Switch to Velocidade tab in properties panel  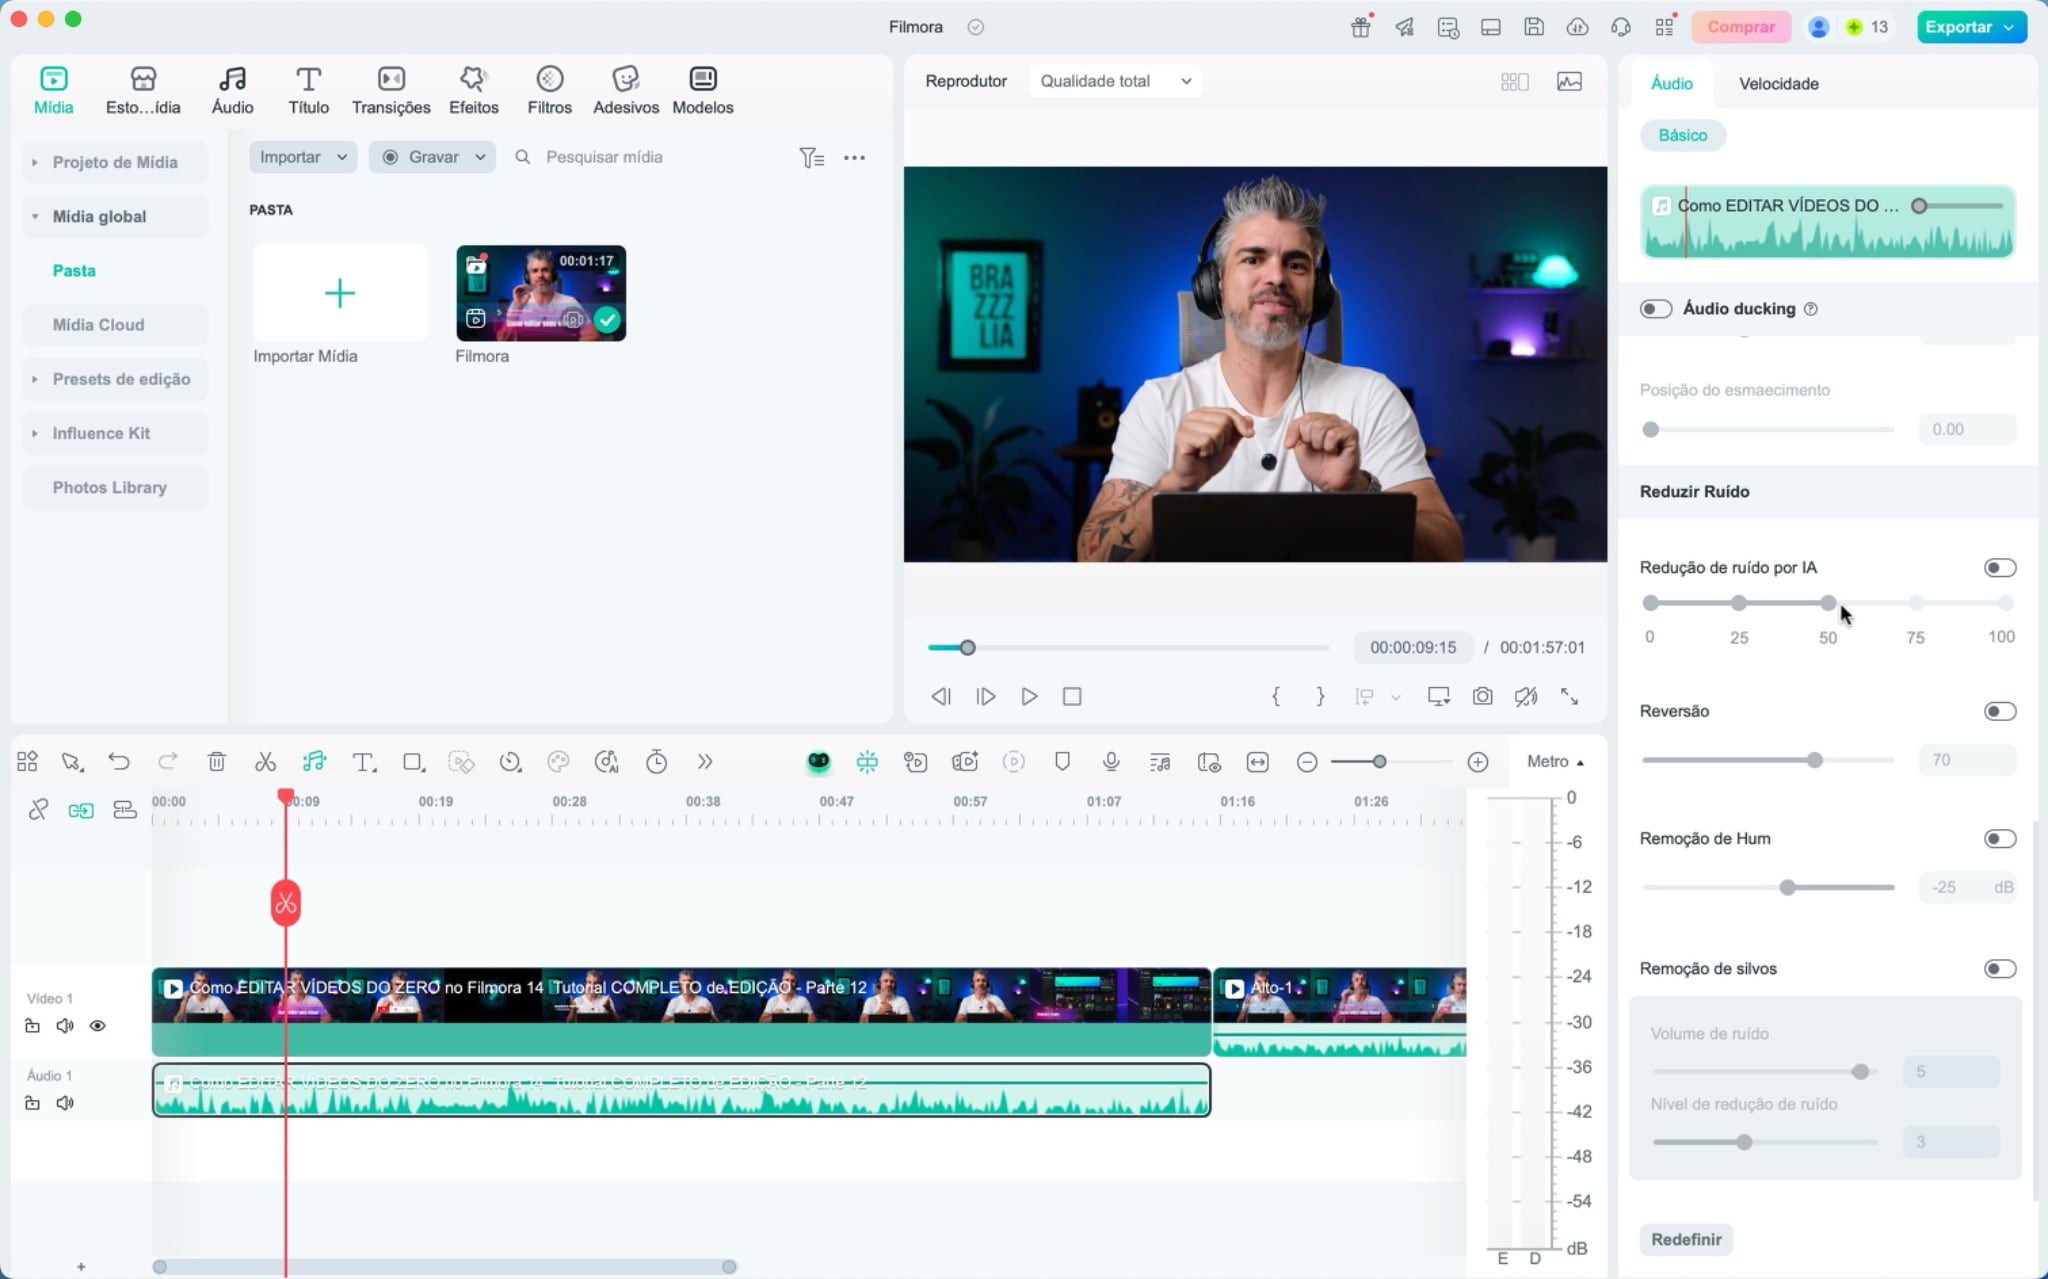coord(1778,84)
